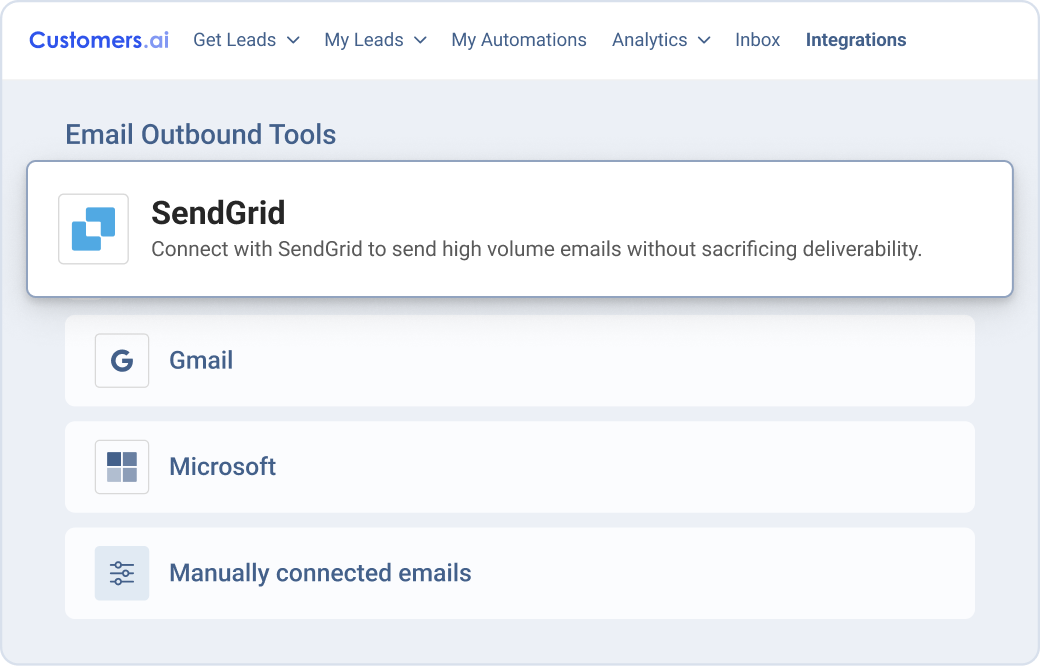The width and height of the screenshot is (1040, 666).
Task: Choose the Microsoft label text
Action: click(x=223, y=467)
